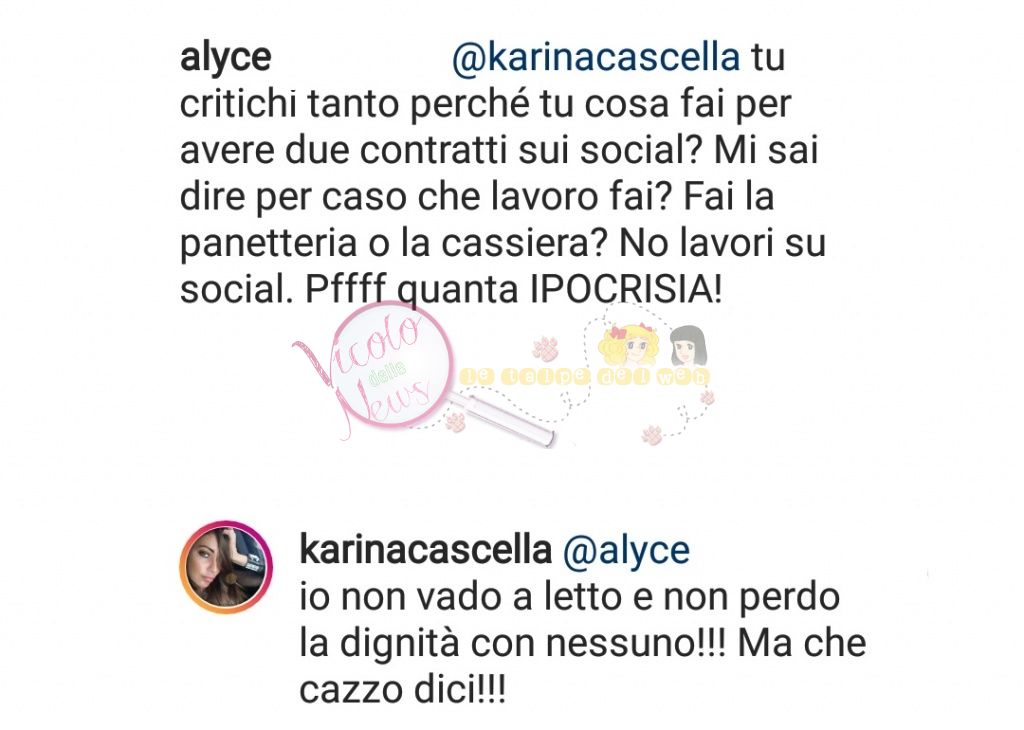Open alyce's profile via the bold username
Image resolution: width=1024 pixels, height=730 pixels.
[225, 57]
